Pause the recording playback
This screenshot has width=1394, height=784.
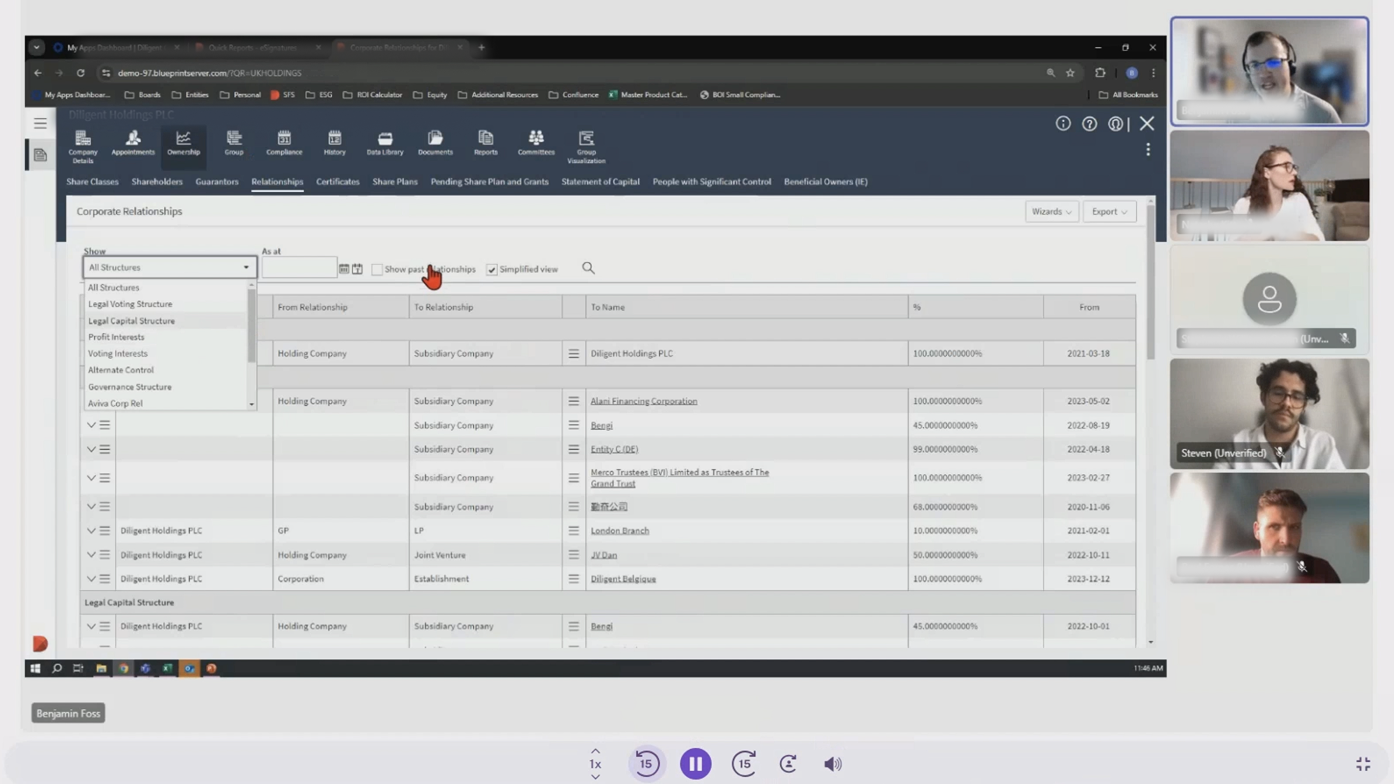[695, 764]
